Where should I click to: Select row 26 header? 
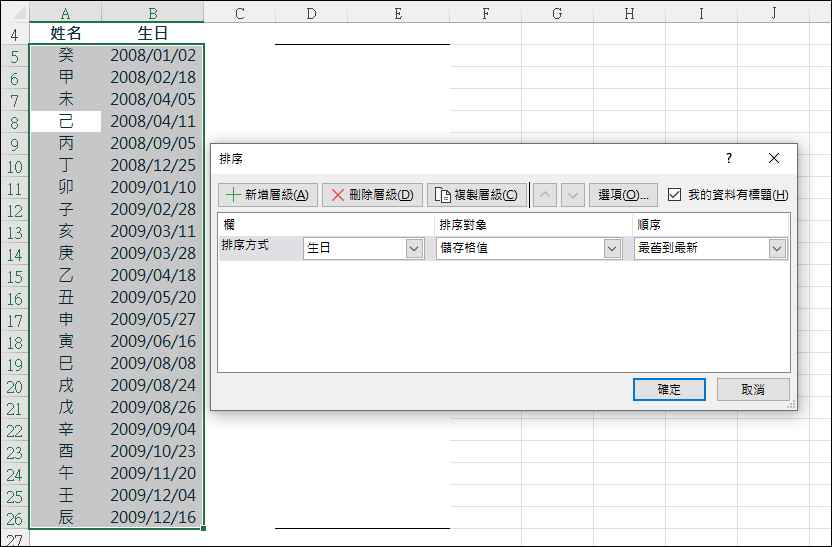14,518
